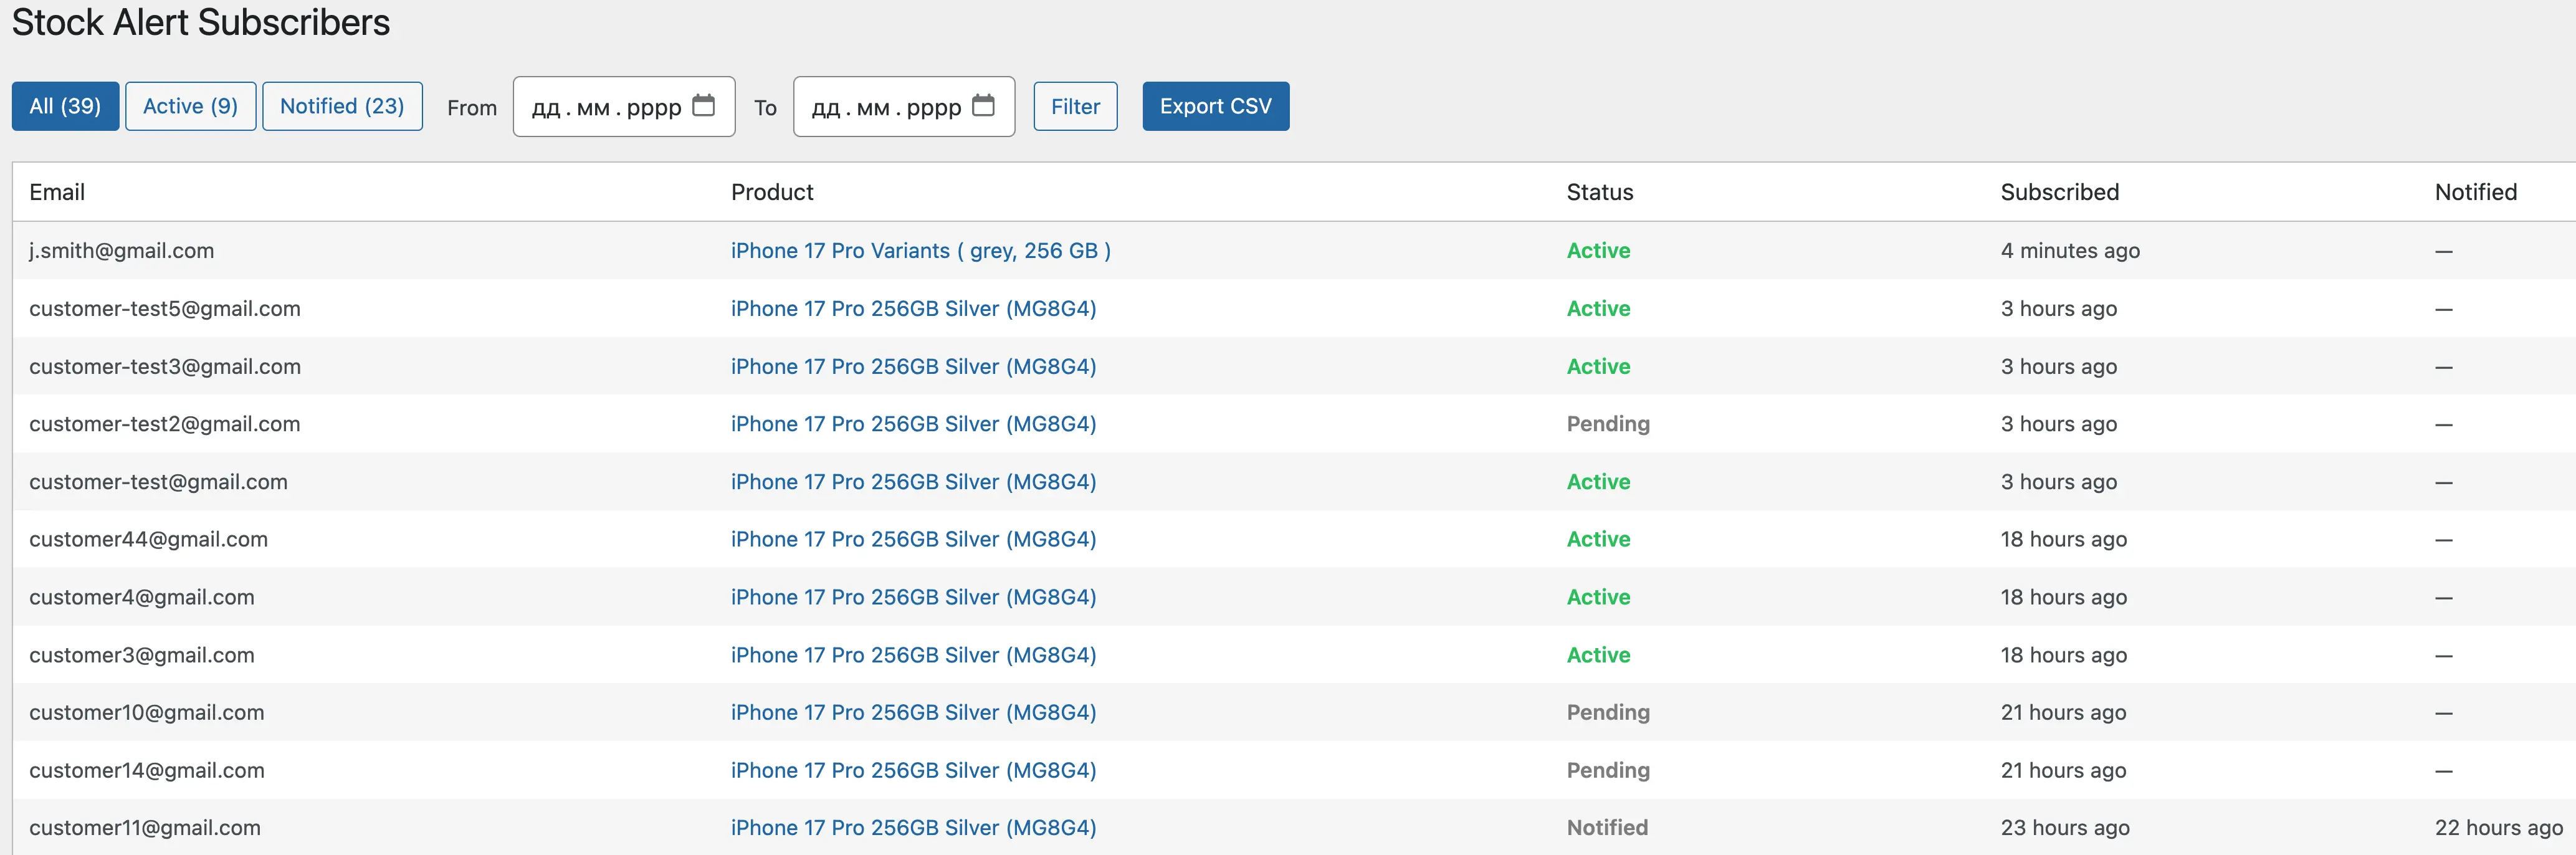Open product link in customer10 row
Viewport: 2576px width, 855px height.
pos(913,712)
